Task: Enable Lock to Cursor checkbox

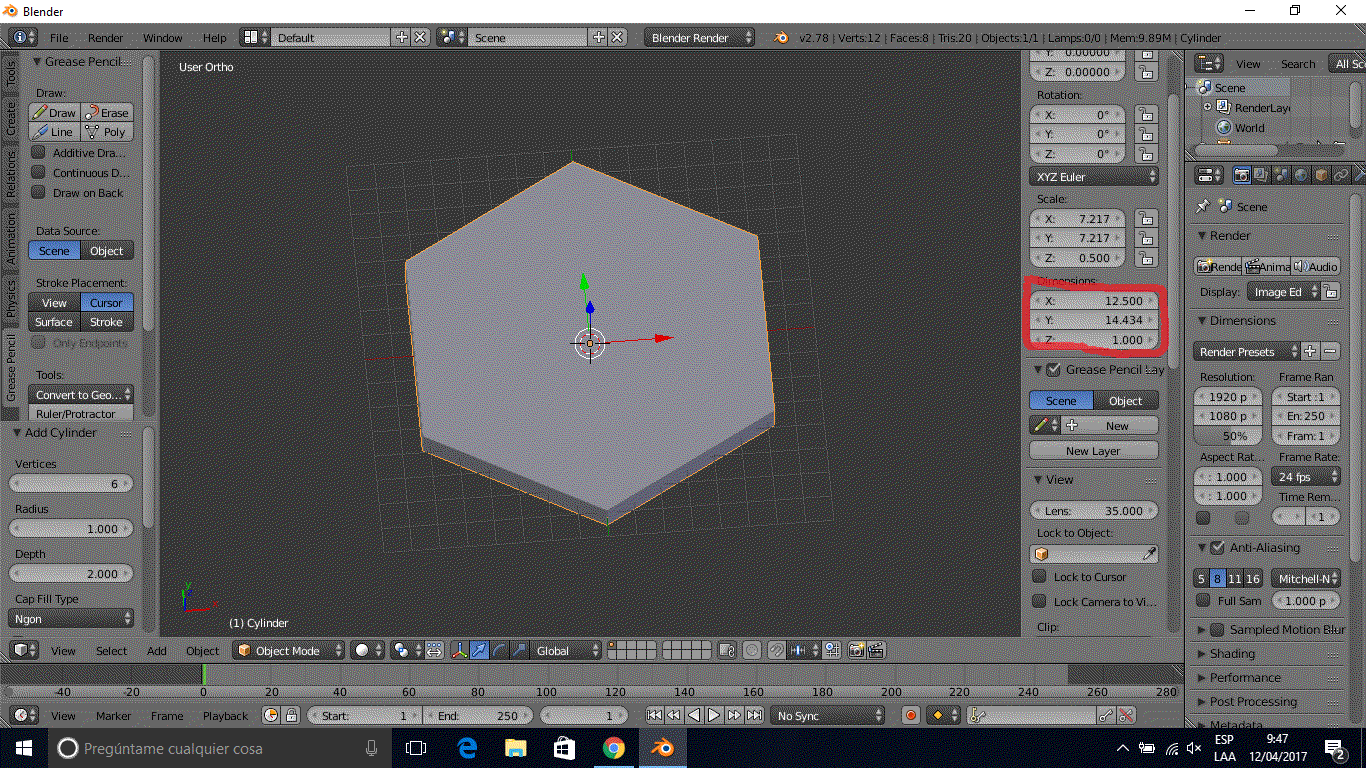Action: (1039, 576)
